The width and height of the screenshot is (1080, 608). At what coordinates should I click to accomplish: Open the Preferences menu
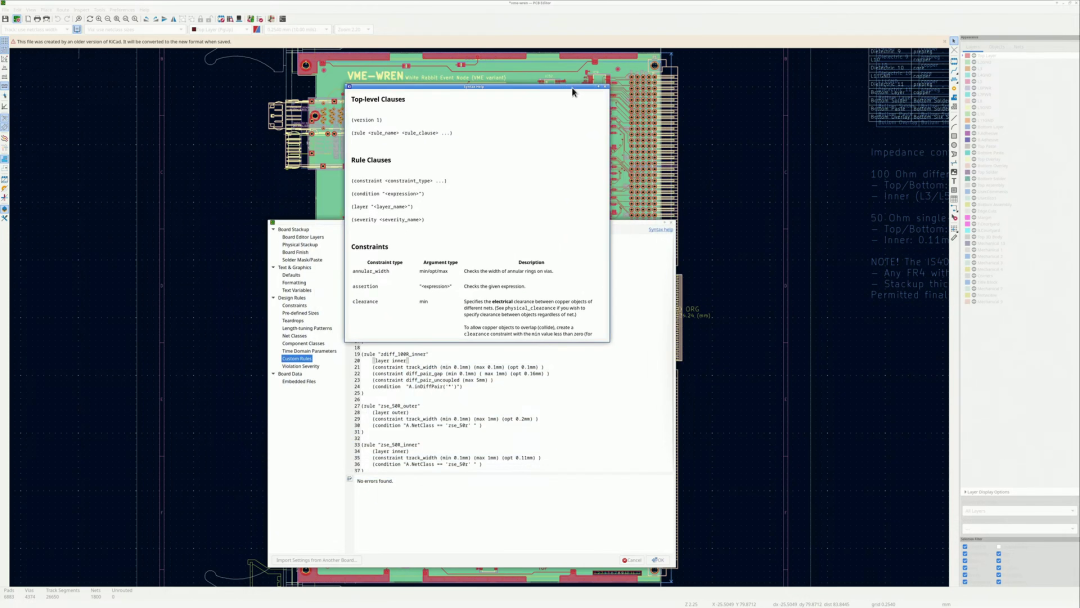(122, 10)
